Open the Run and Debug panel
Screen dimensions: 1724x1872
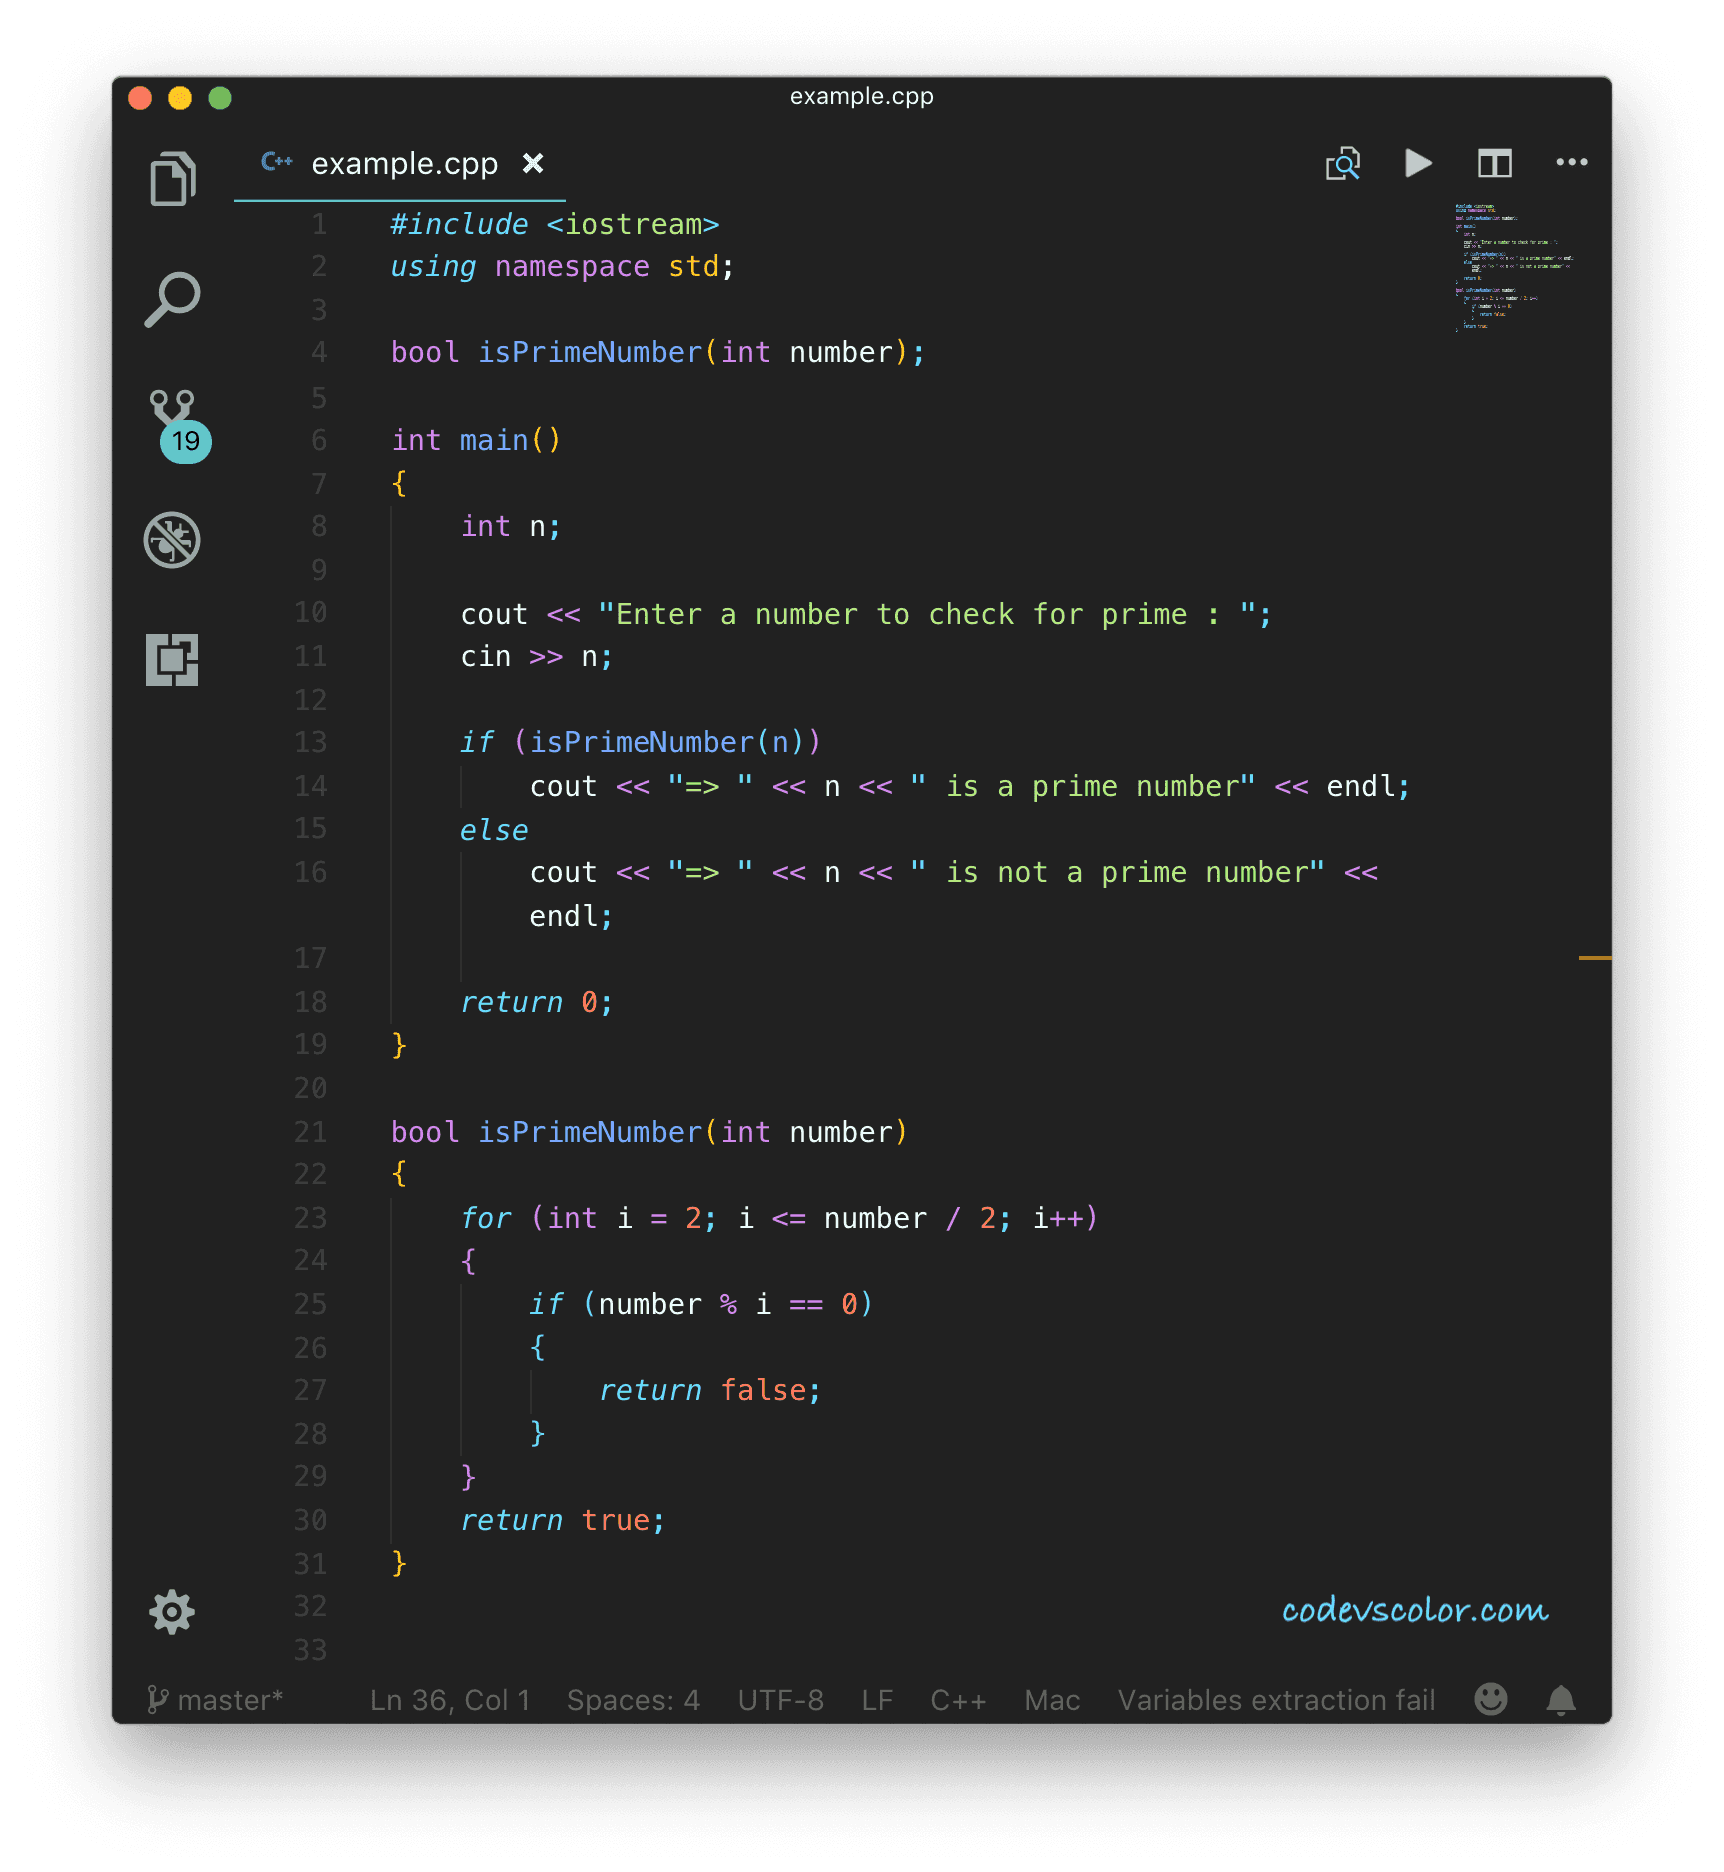pyautogui.click(x=172, y=540)
